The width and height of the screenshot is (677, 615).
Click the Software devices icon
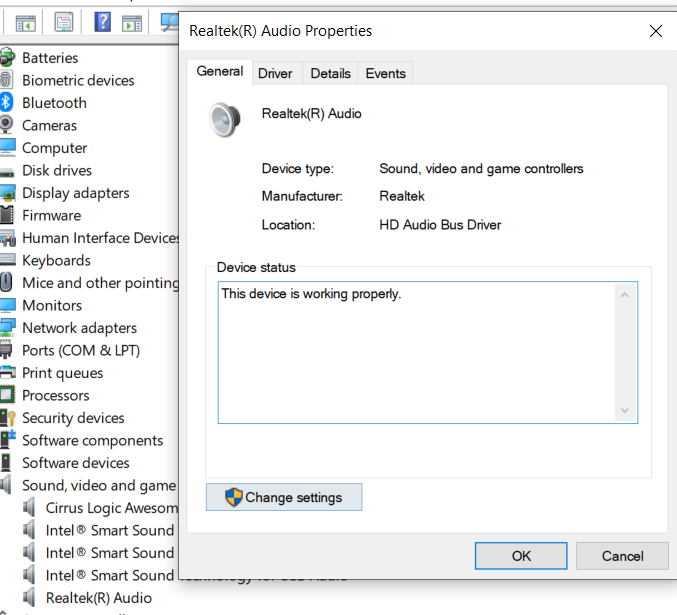coord(6,463)
